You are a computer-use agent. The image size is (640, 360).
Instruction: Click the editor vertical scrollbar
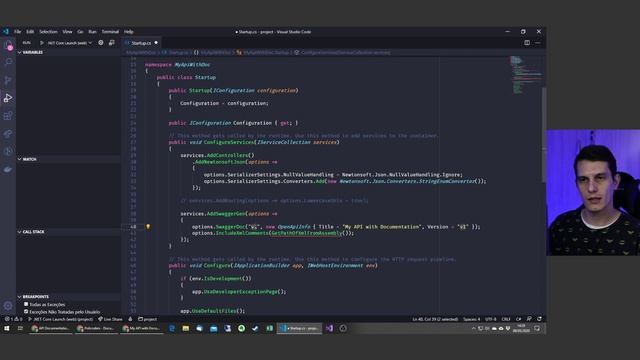coord(544,135)
